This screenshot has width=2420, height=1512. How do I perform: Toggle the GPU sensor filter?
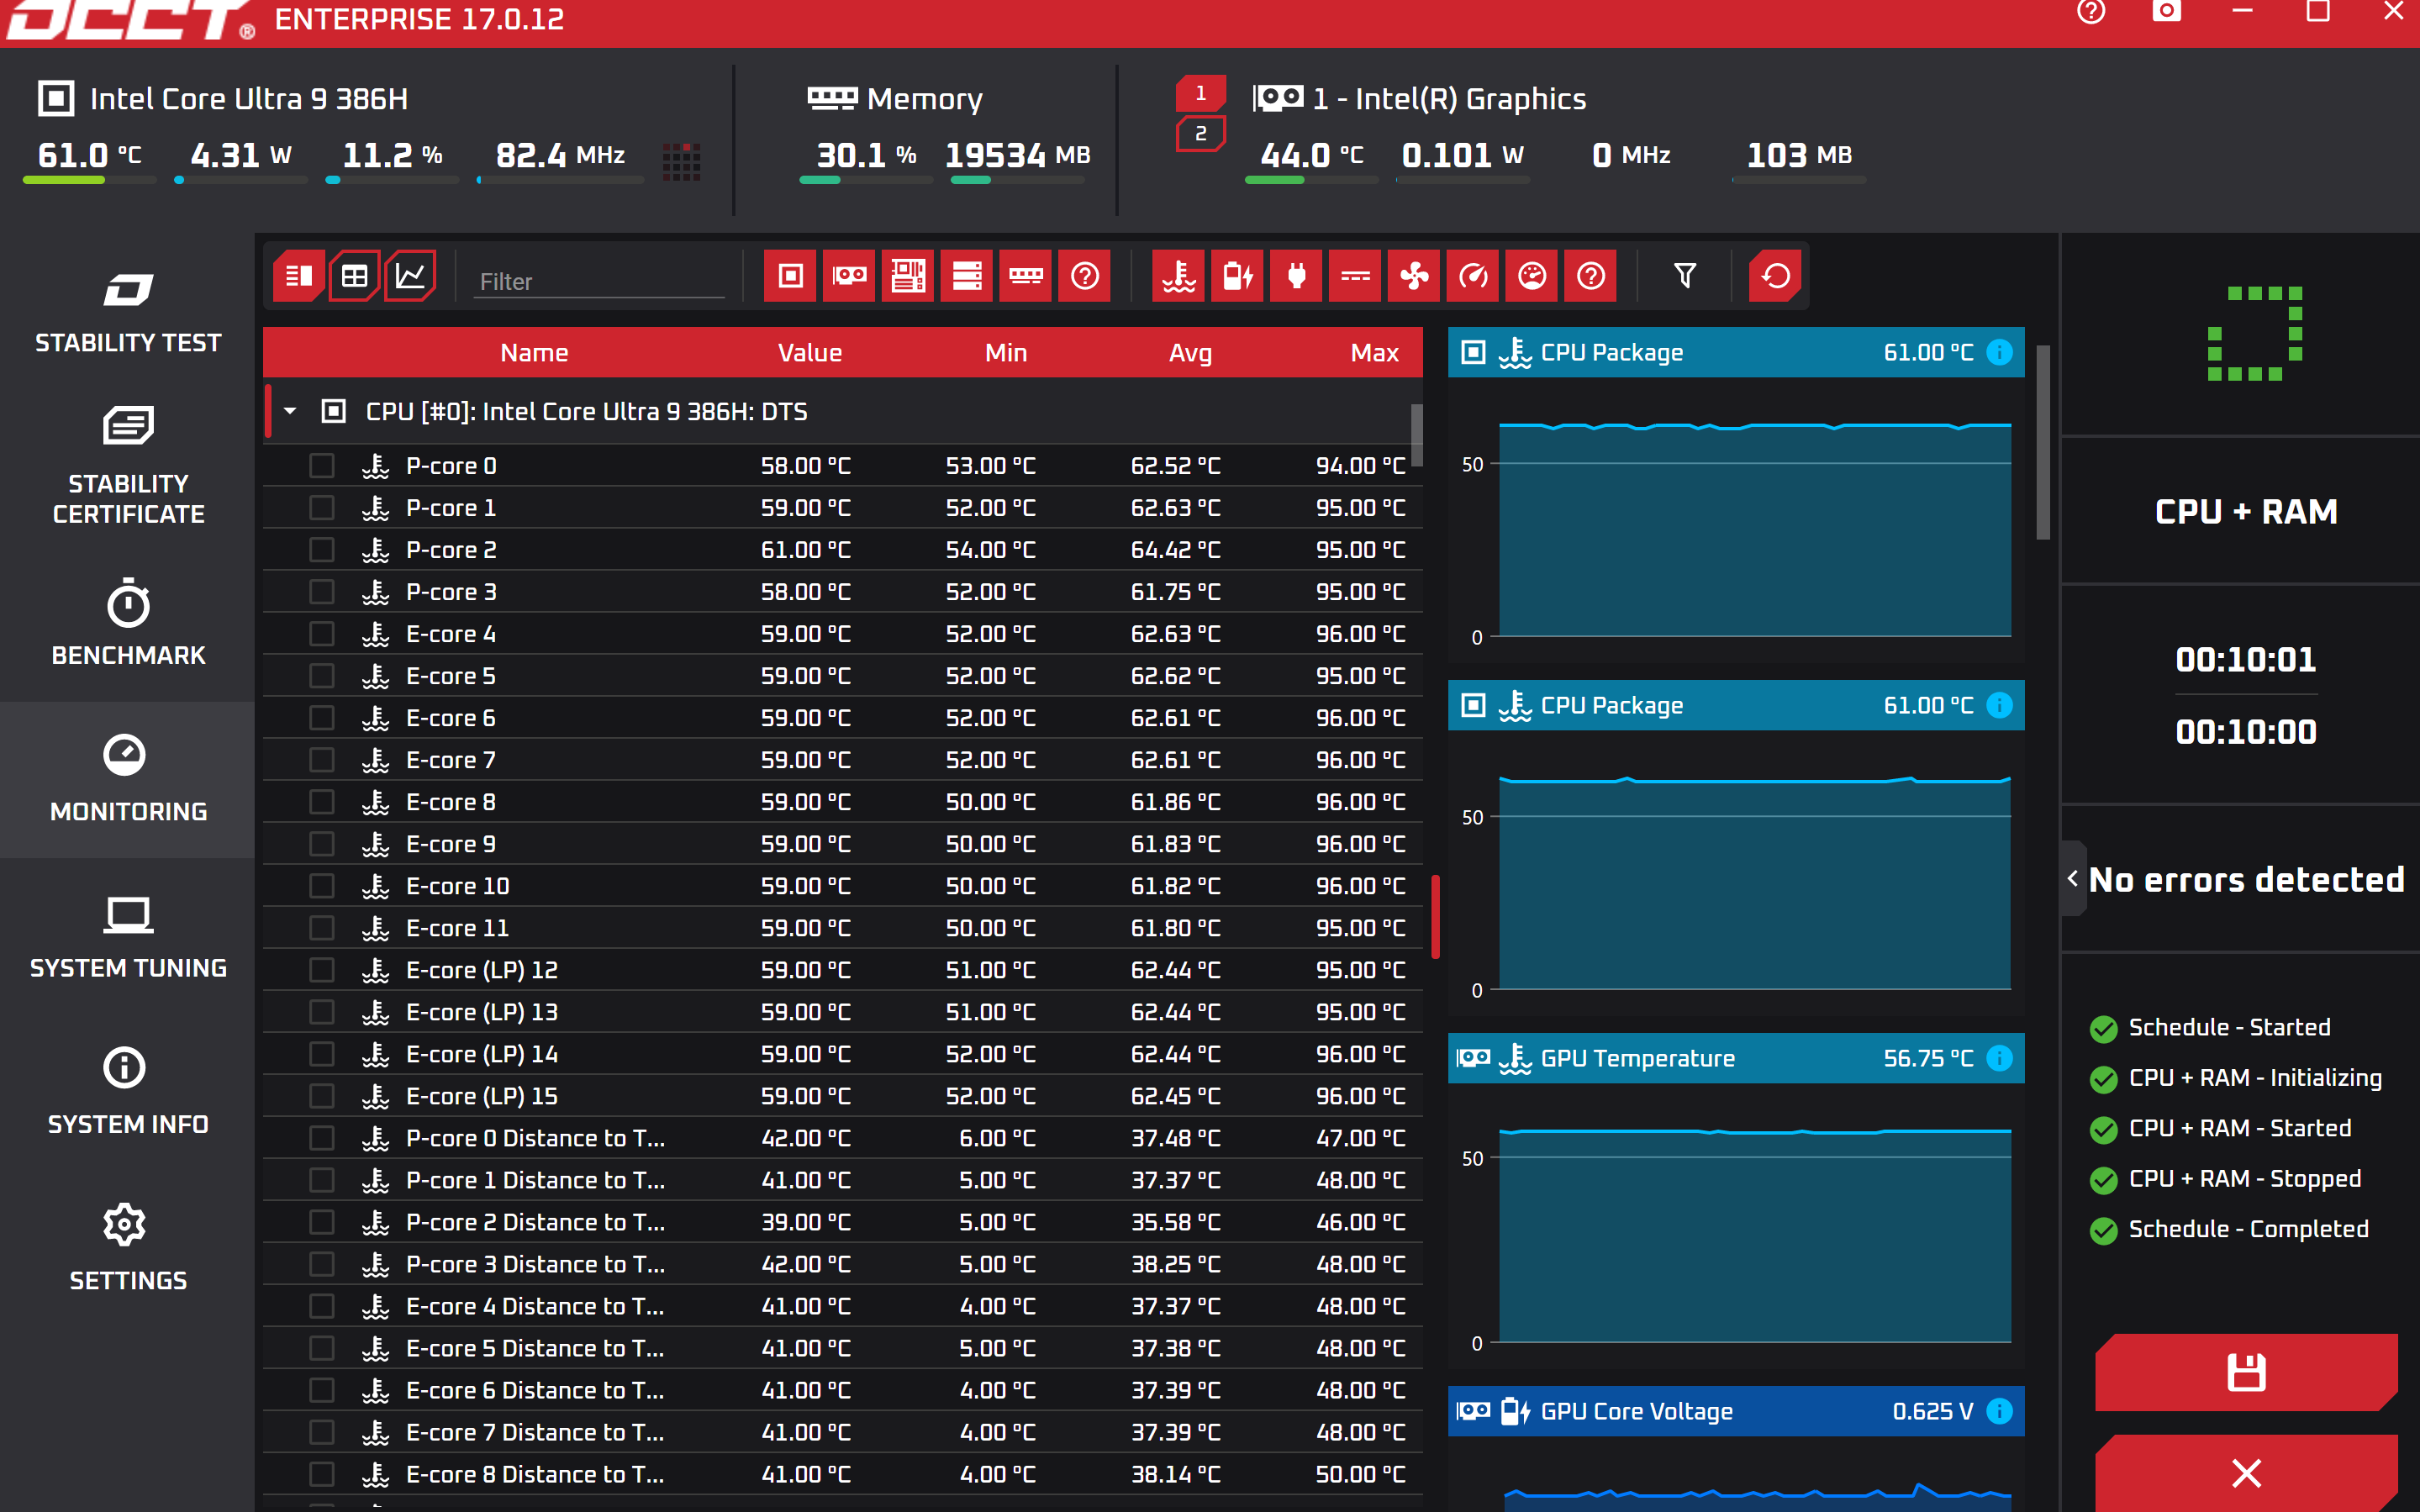(849, 276)
